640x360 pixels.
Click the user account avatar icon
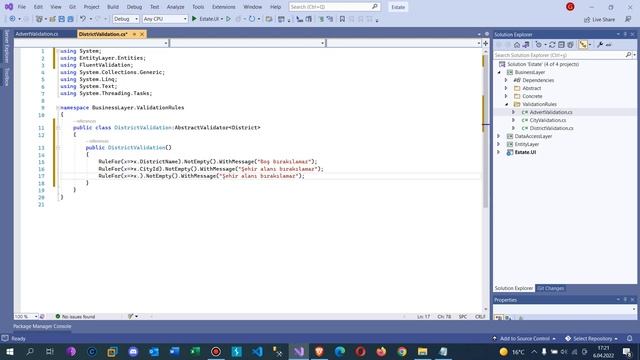[570, 7]
